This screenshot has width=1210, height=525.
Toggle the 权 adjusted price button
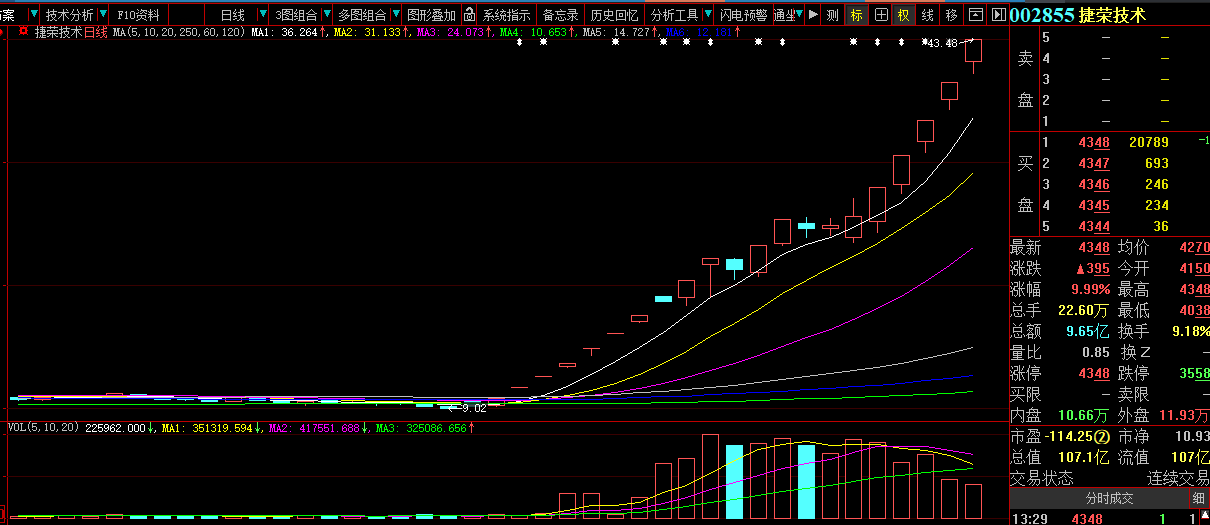click(x=903, y=15)
